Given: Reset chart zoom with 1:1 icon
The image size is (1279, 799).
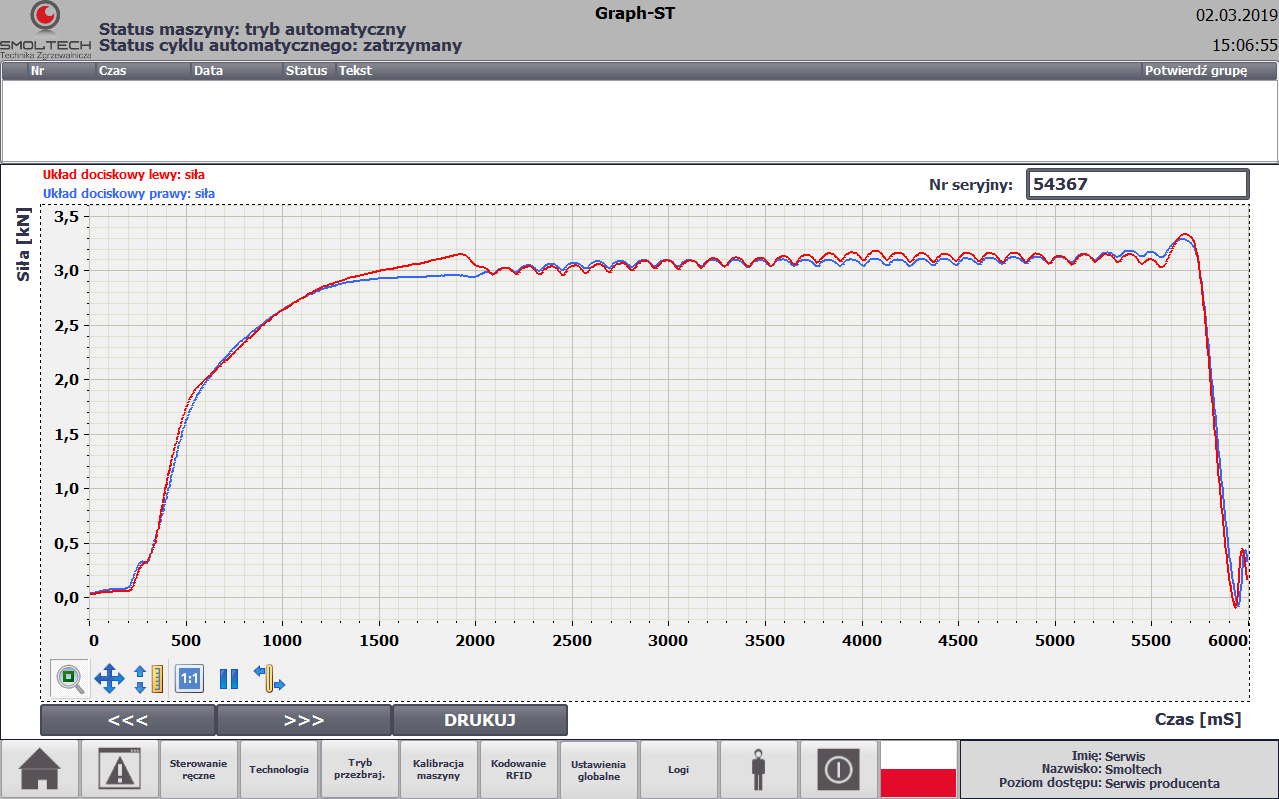Looking at the screenshot, I should [189, 679].
